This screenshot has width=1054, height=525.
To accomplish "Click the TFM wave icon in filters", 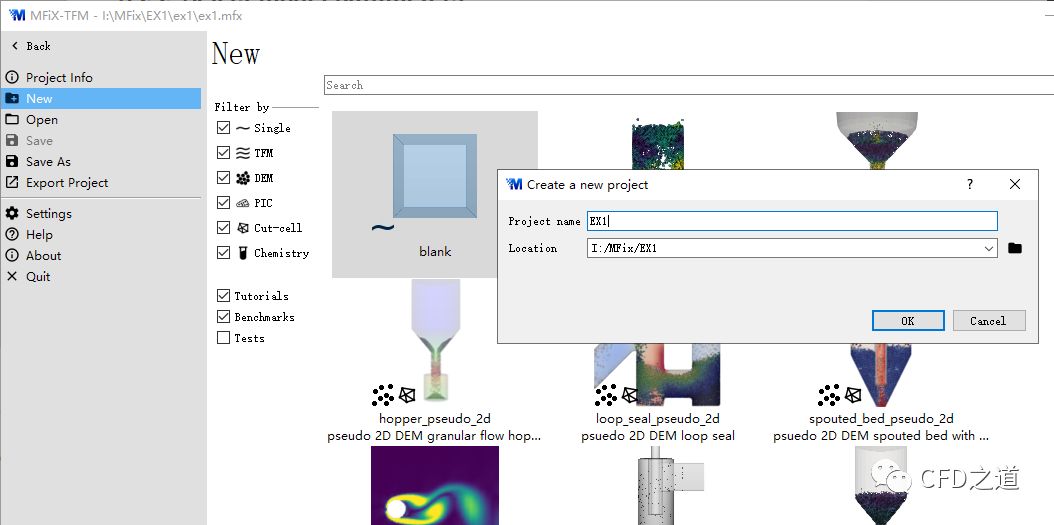I will pyautogui.click(x=243, y=153).
